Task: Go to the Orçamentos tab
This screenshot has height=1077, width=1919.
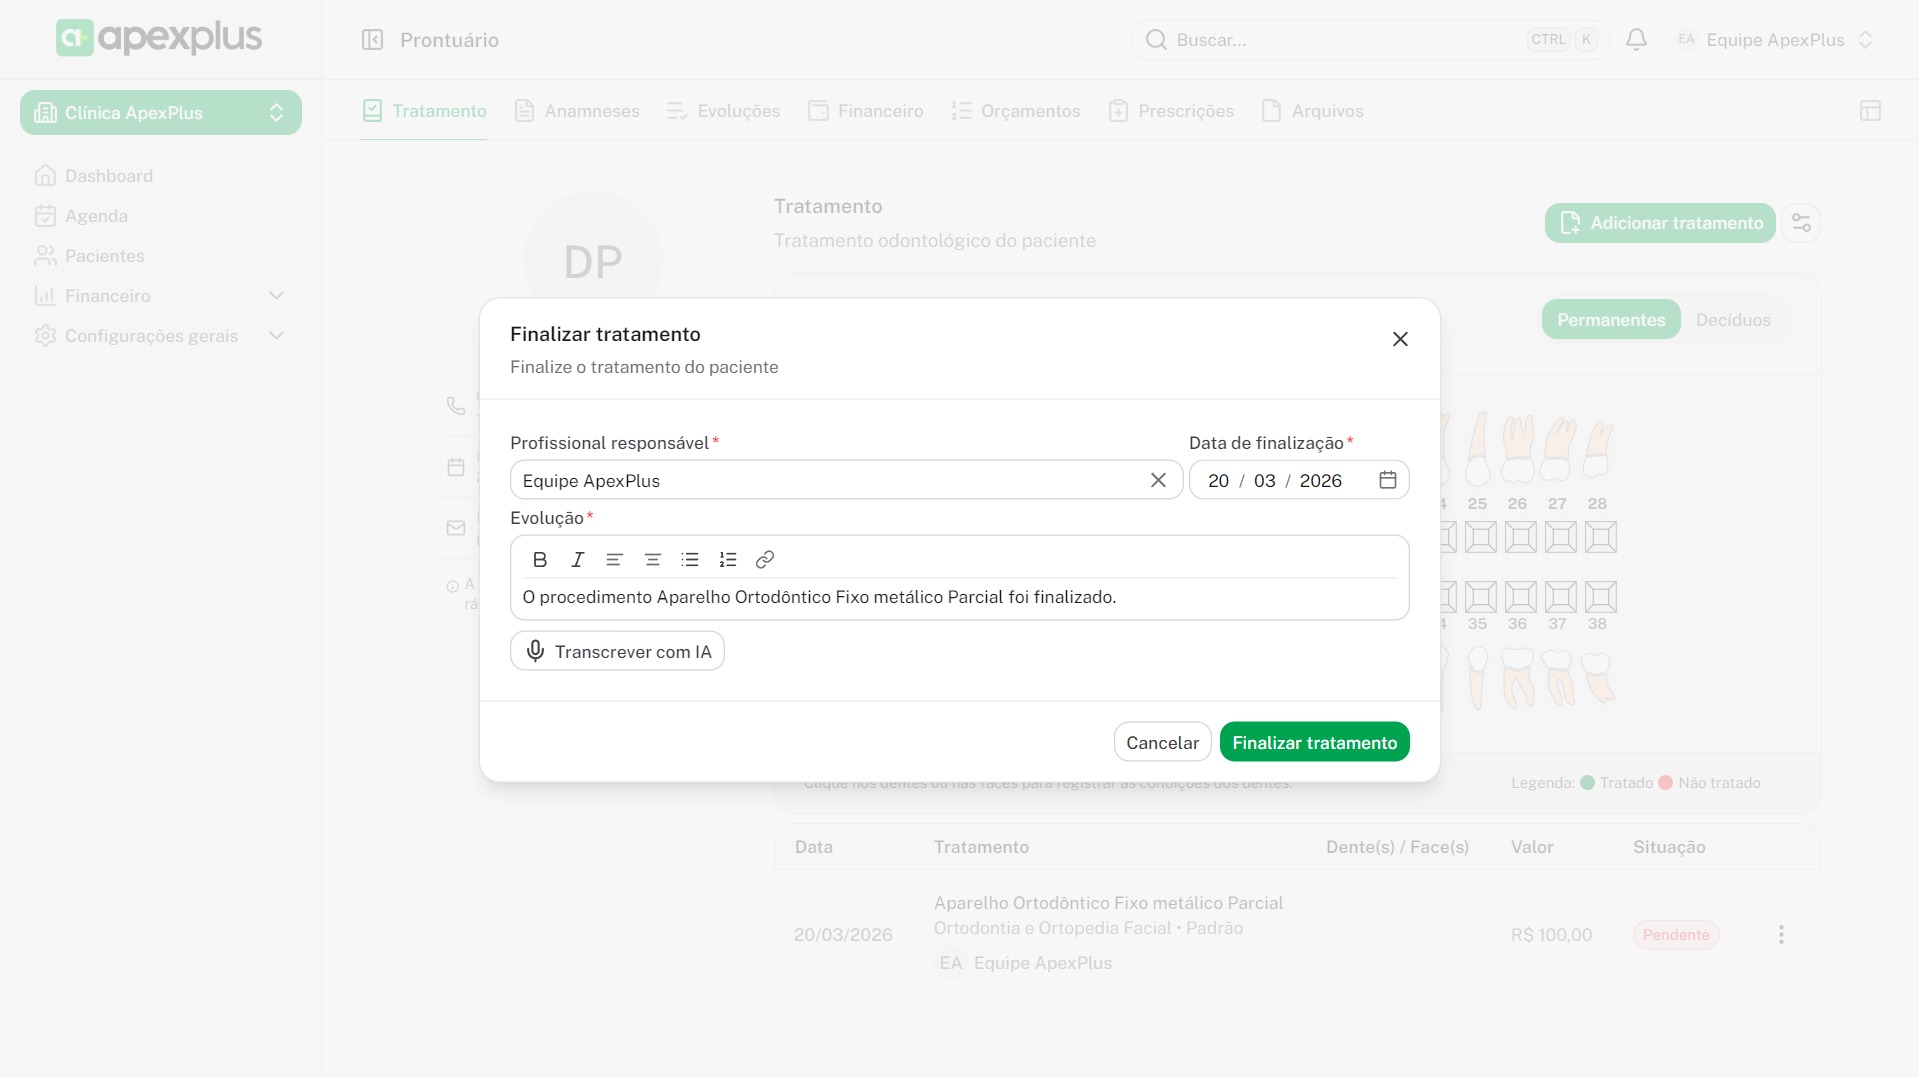Action: (x=1016, y=111)
